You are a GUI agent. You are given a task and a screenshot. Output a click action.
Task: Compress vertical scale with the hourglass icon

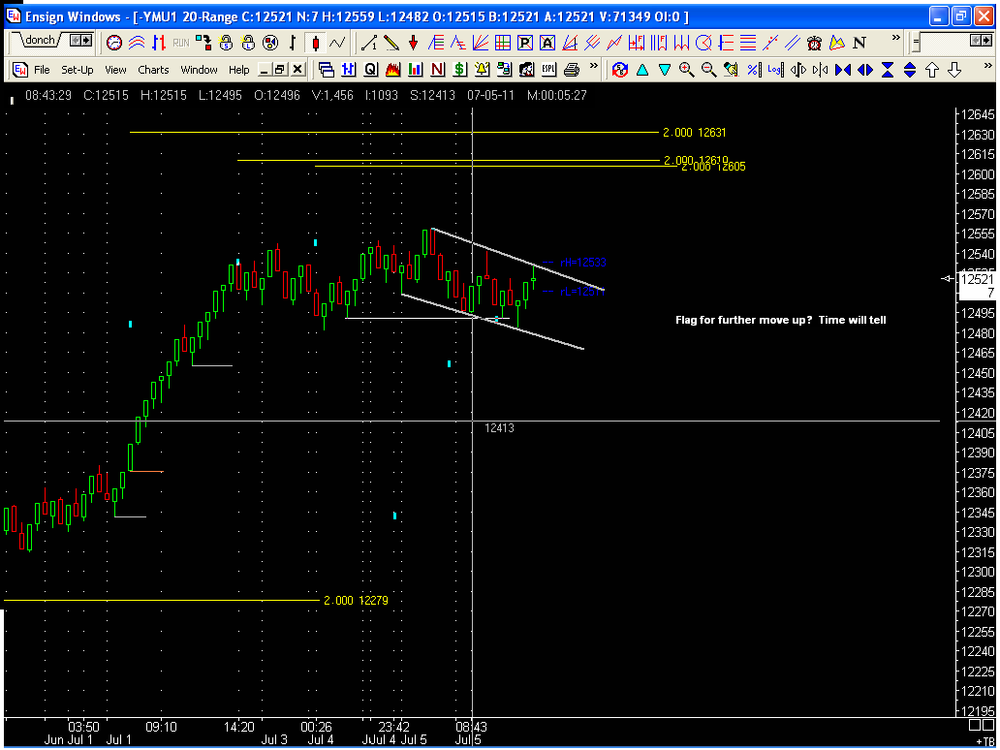click(x=888, y=70)
